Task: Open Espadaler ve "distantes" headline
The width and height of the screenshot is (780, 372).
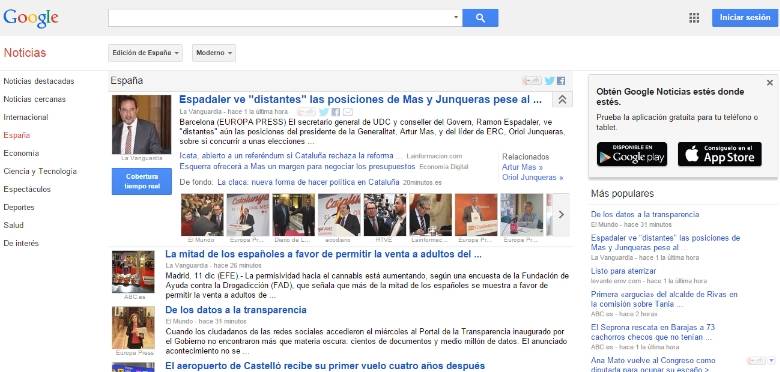Action: click(360, 99)
